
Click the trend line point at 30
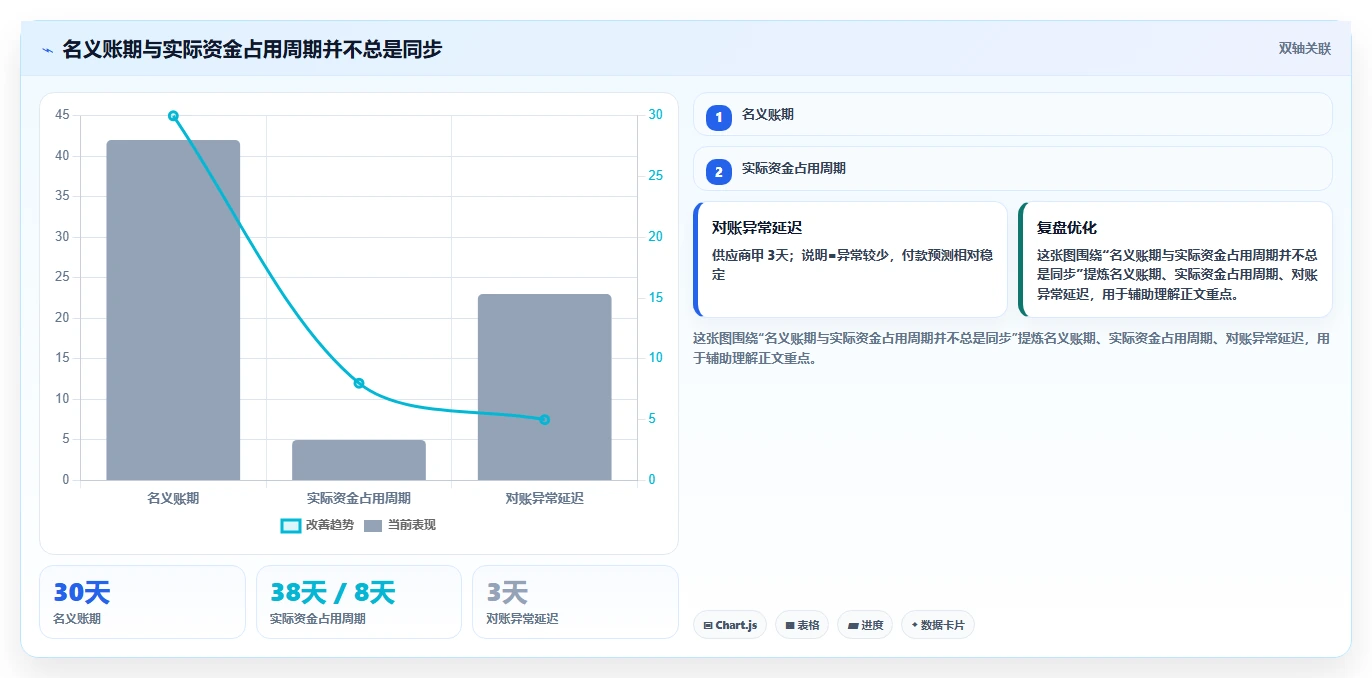click(x=173, y=116)
